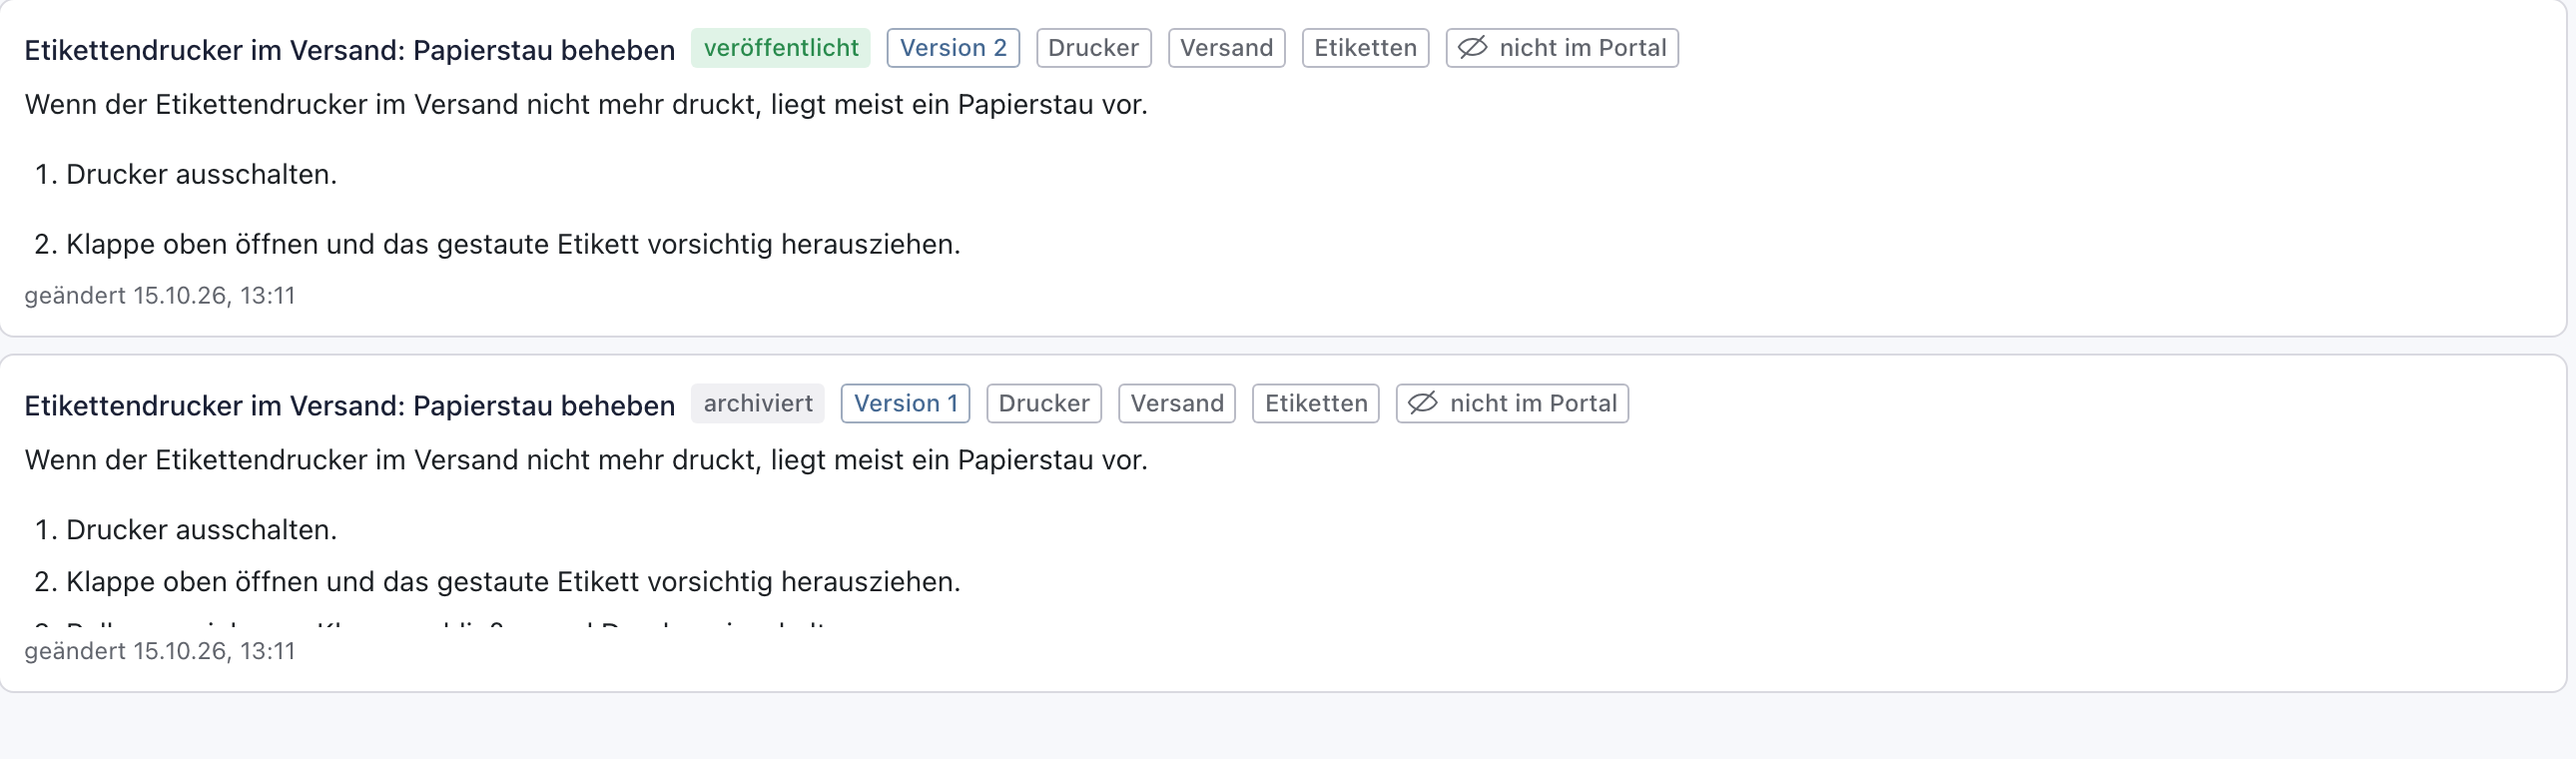Open the archived article title with Version 1

(x=350, y=405)
